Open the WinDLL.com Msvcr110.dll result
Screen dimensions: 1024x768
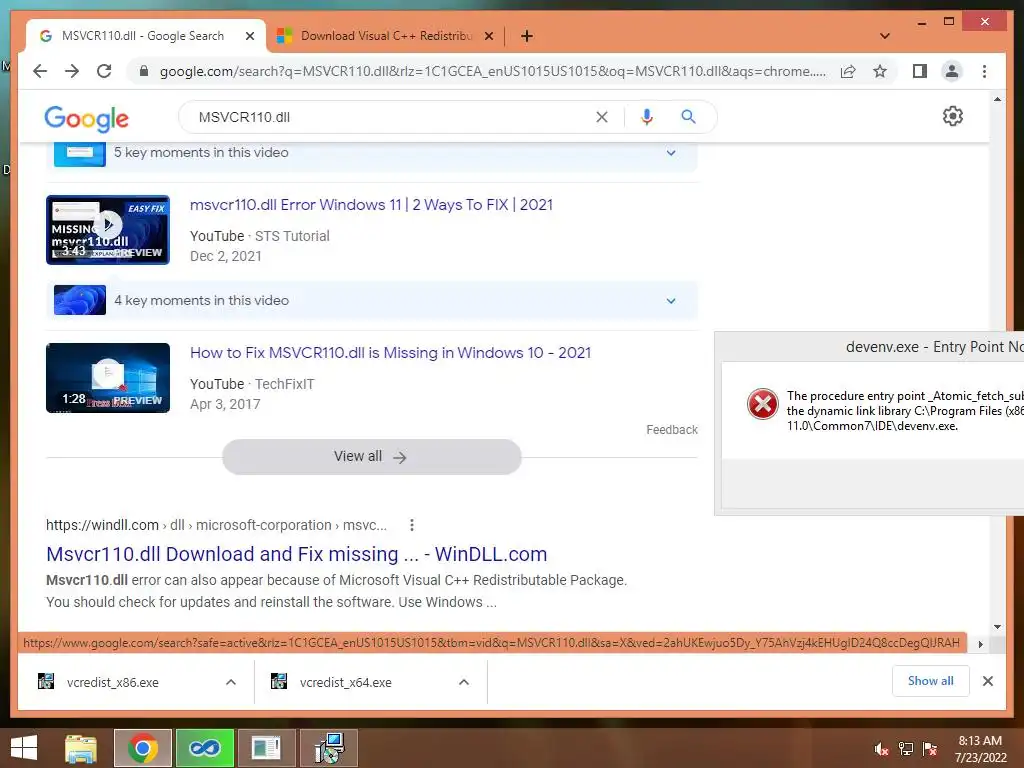click(296, 554)
